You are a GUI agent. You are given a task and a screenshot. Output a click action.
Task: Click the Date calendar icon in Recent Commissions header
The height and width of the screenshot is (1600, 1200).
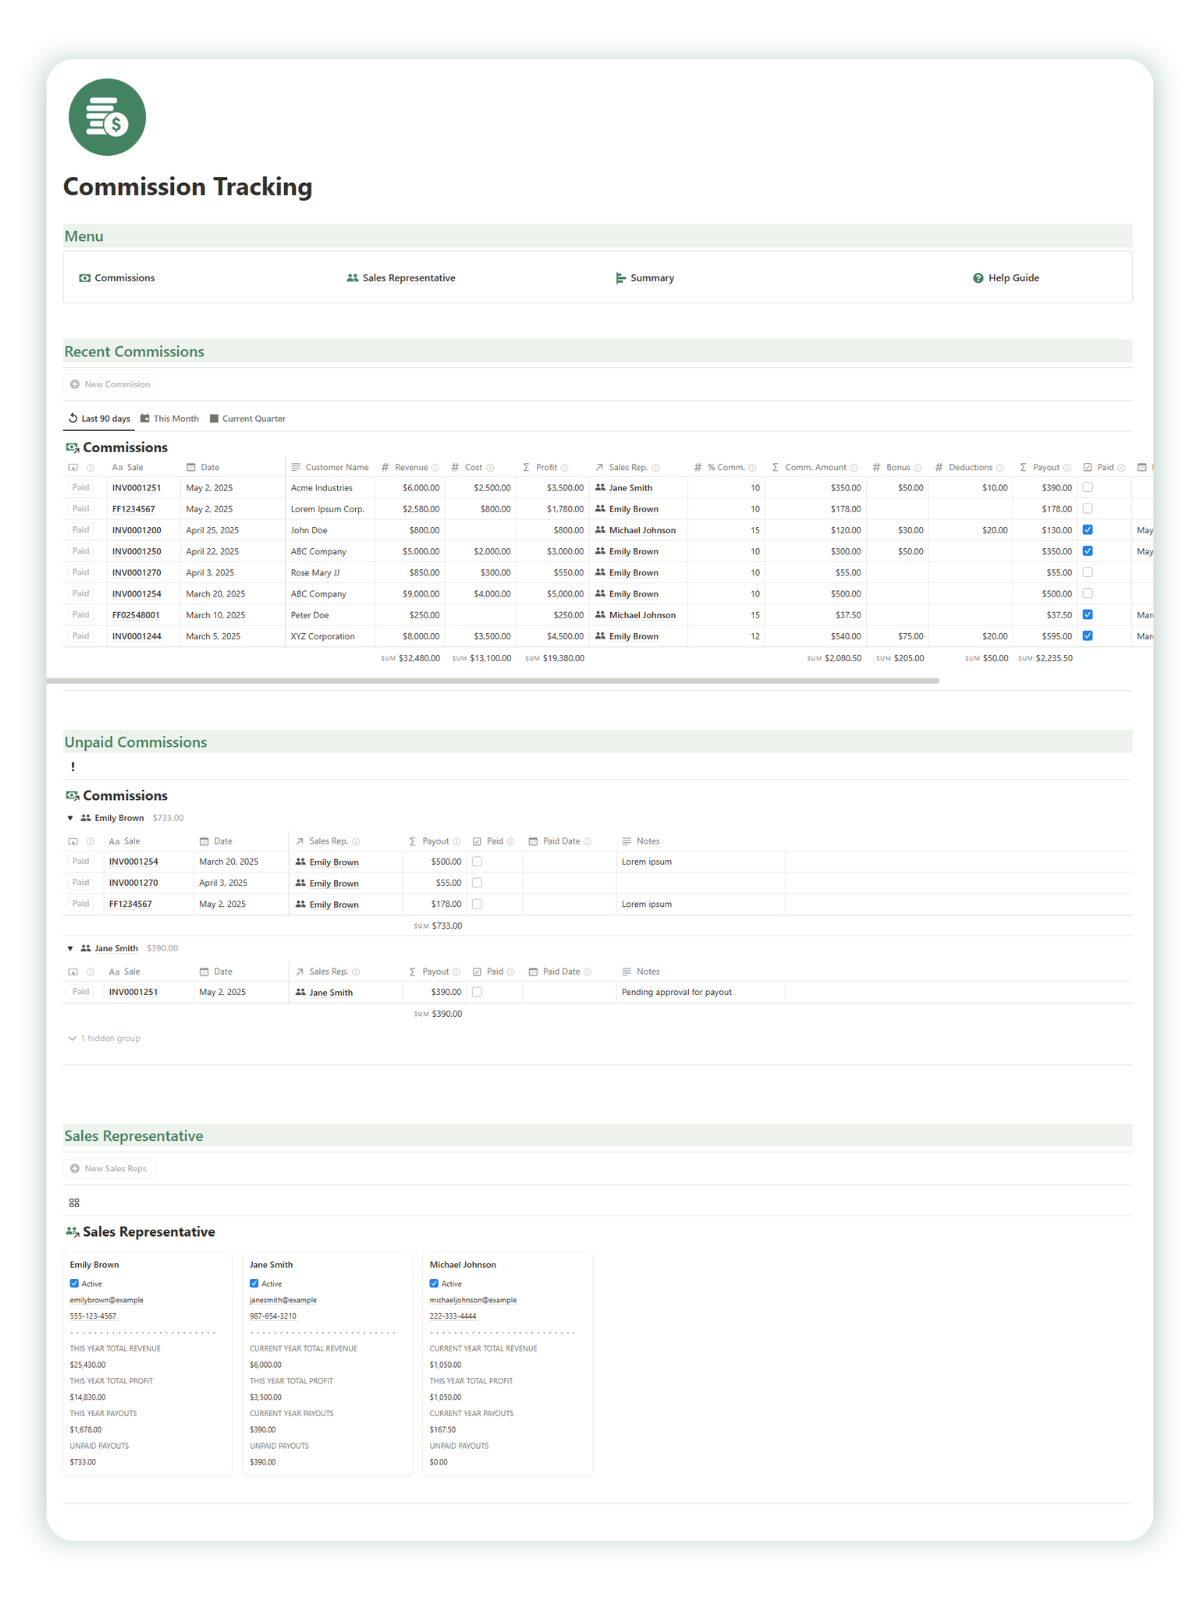pyautogui.click(x=191, y=467)
